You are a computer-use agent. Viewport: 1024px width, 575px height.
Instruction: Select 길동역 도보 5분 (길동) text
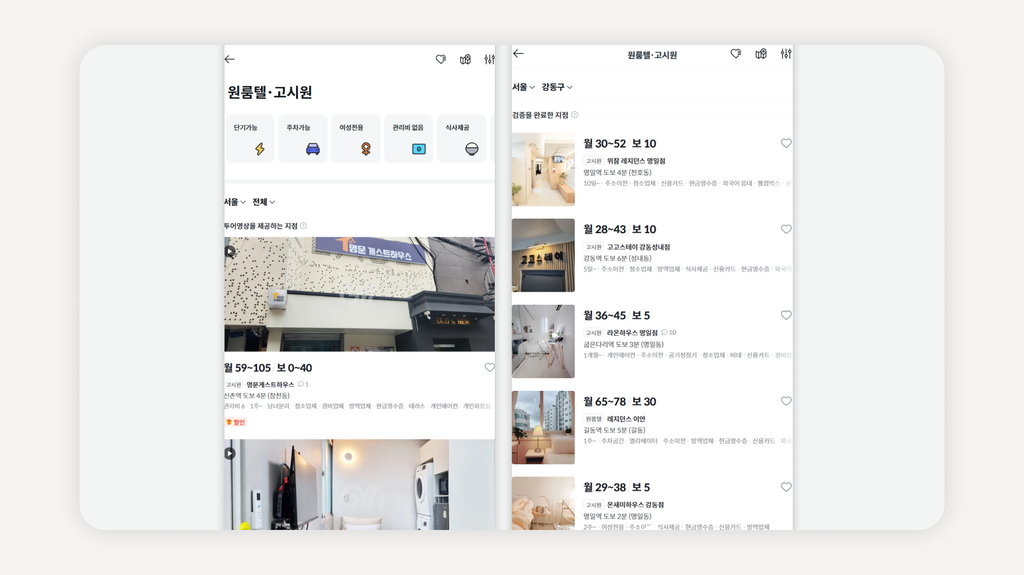coord(615,430)
